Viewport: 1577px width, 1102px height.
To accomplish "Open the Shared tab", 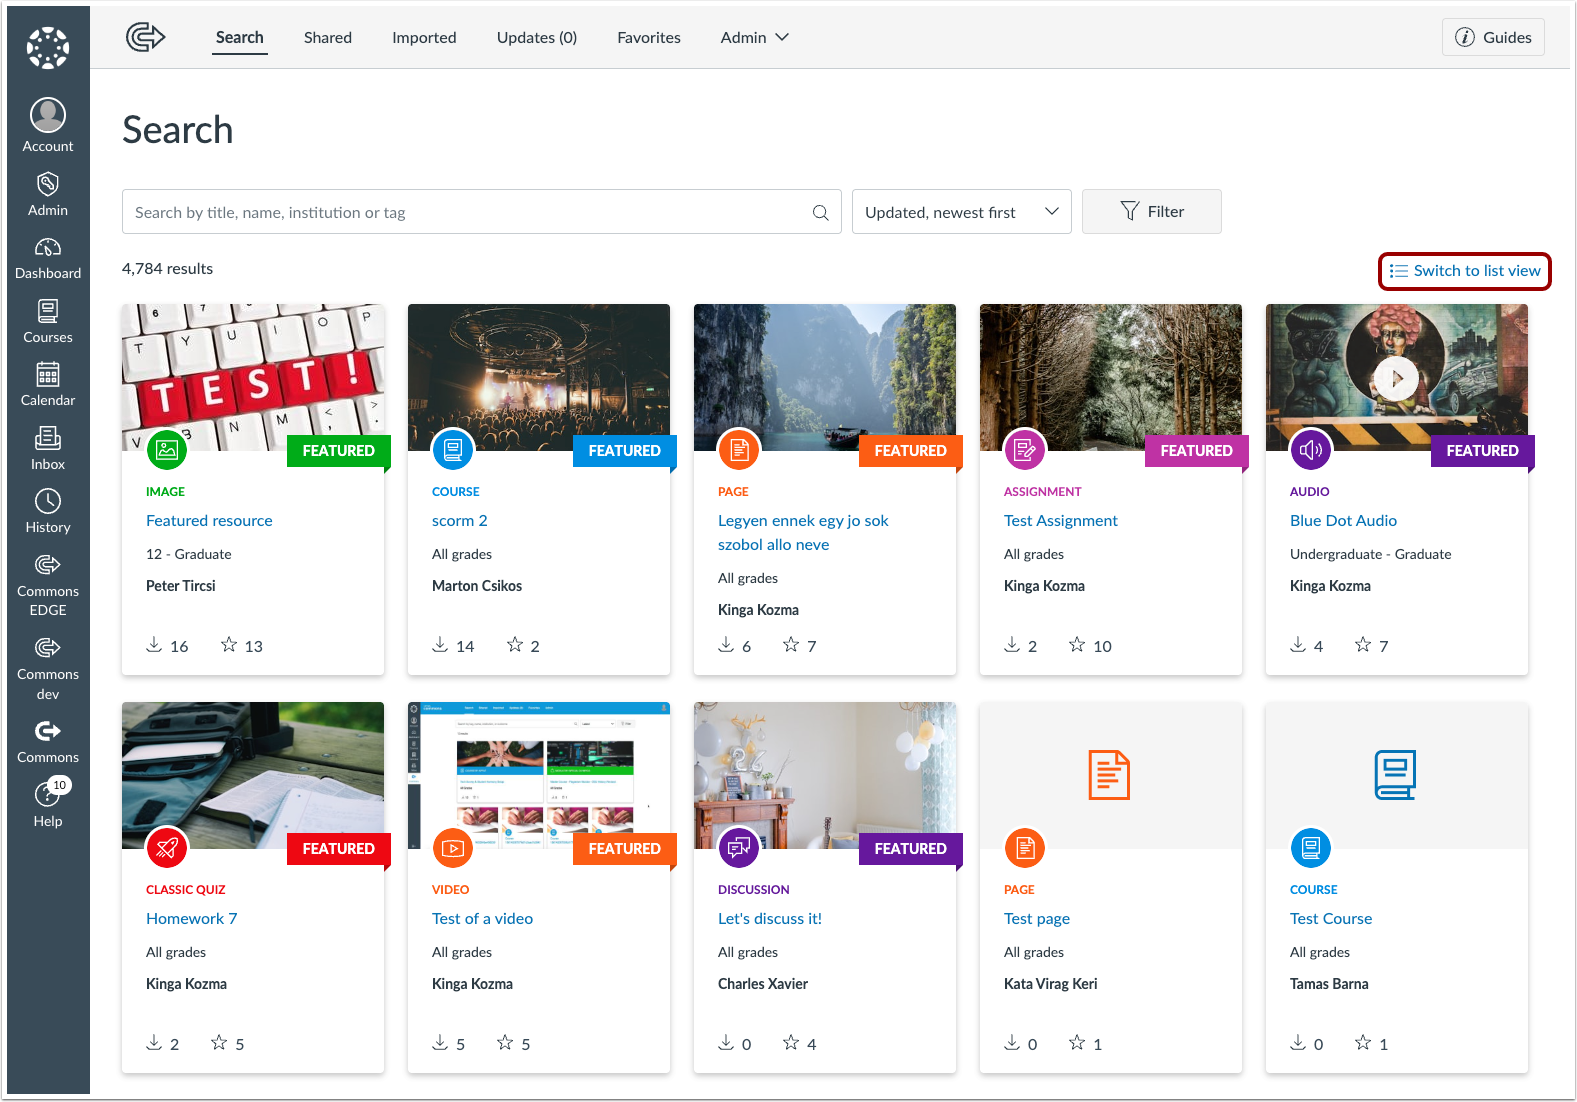I will [328, 37].
